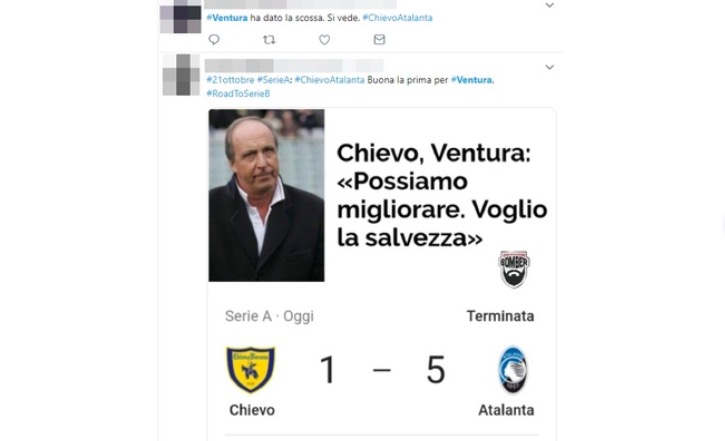This screenshot has height=441, width=725.
Task: Open the Chievo yellow crest logo
Action: [x=251, y=370]
